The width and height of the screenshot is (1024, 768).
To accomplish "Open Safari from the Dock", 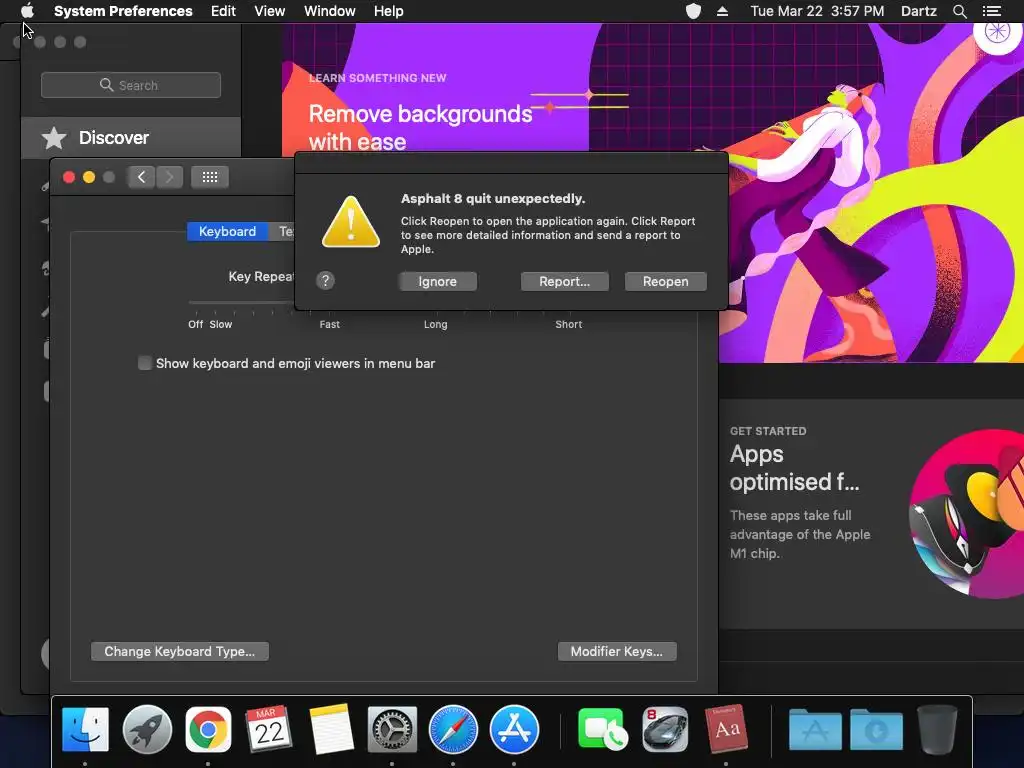I will coord(453,729).
